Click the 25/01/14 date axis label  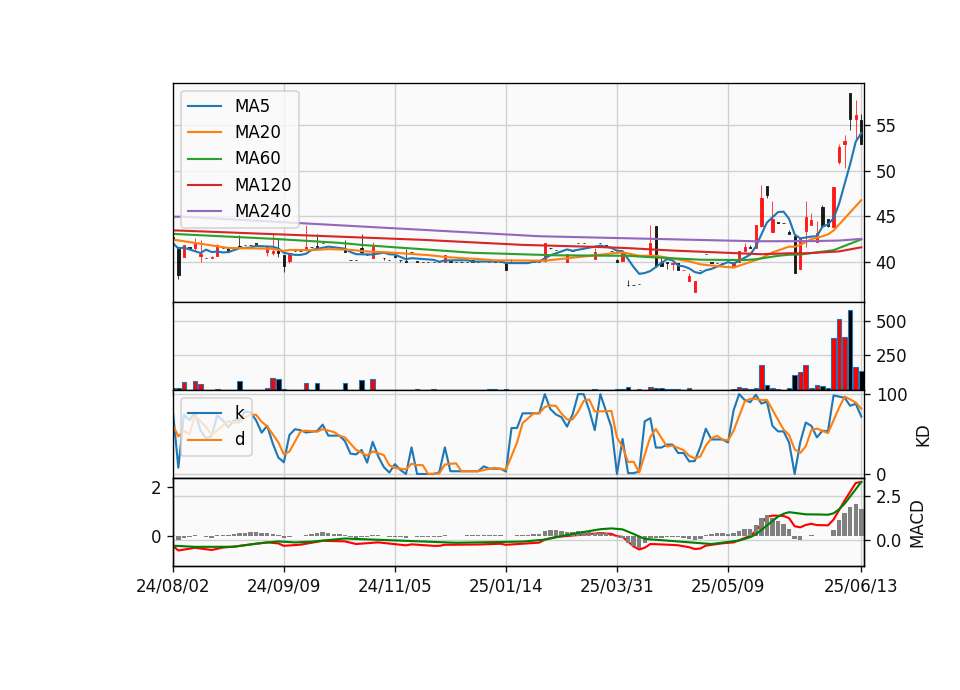pos(506,586)
